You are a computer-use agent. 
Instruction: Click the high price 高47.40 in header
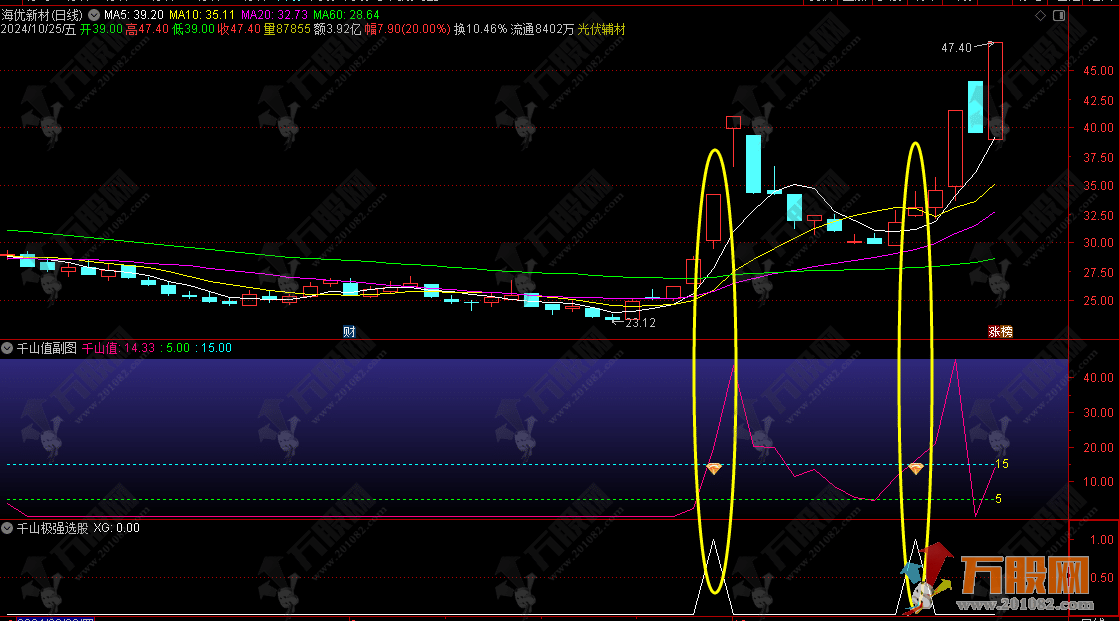pos(147,29)
